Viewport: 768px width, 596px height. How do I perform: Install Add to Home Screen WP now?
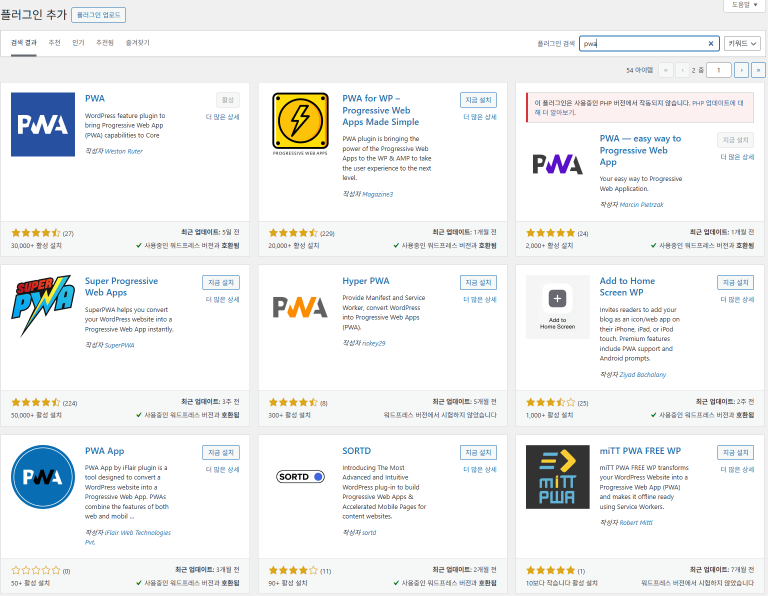coord(736,283)
